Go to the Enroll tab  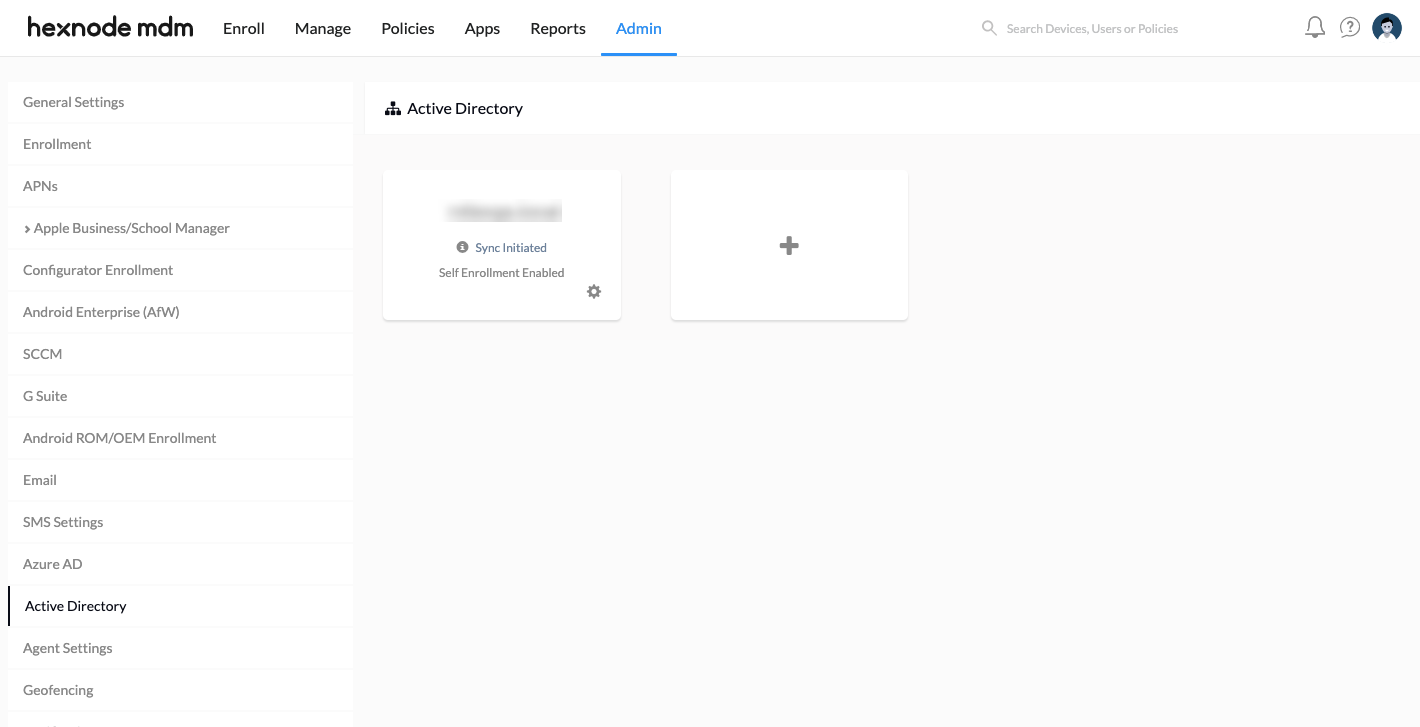pyautogui.click(x=244, y=28)
